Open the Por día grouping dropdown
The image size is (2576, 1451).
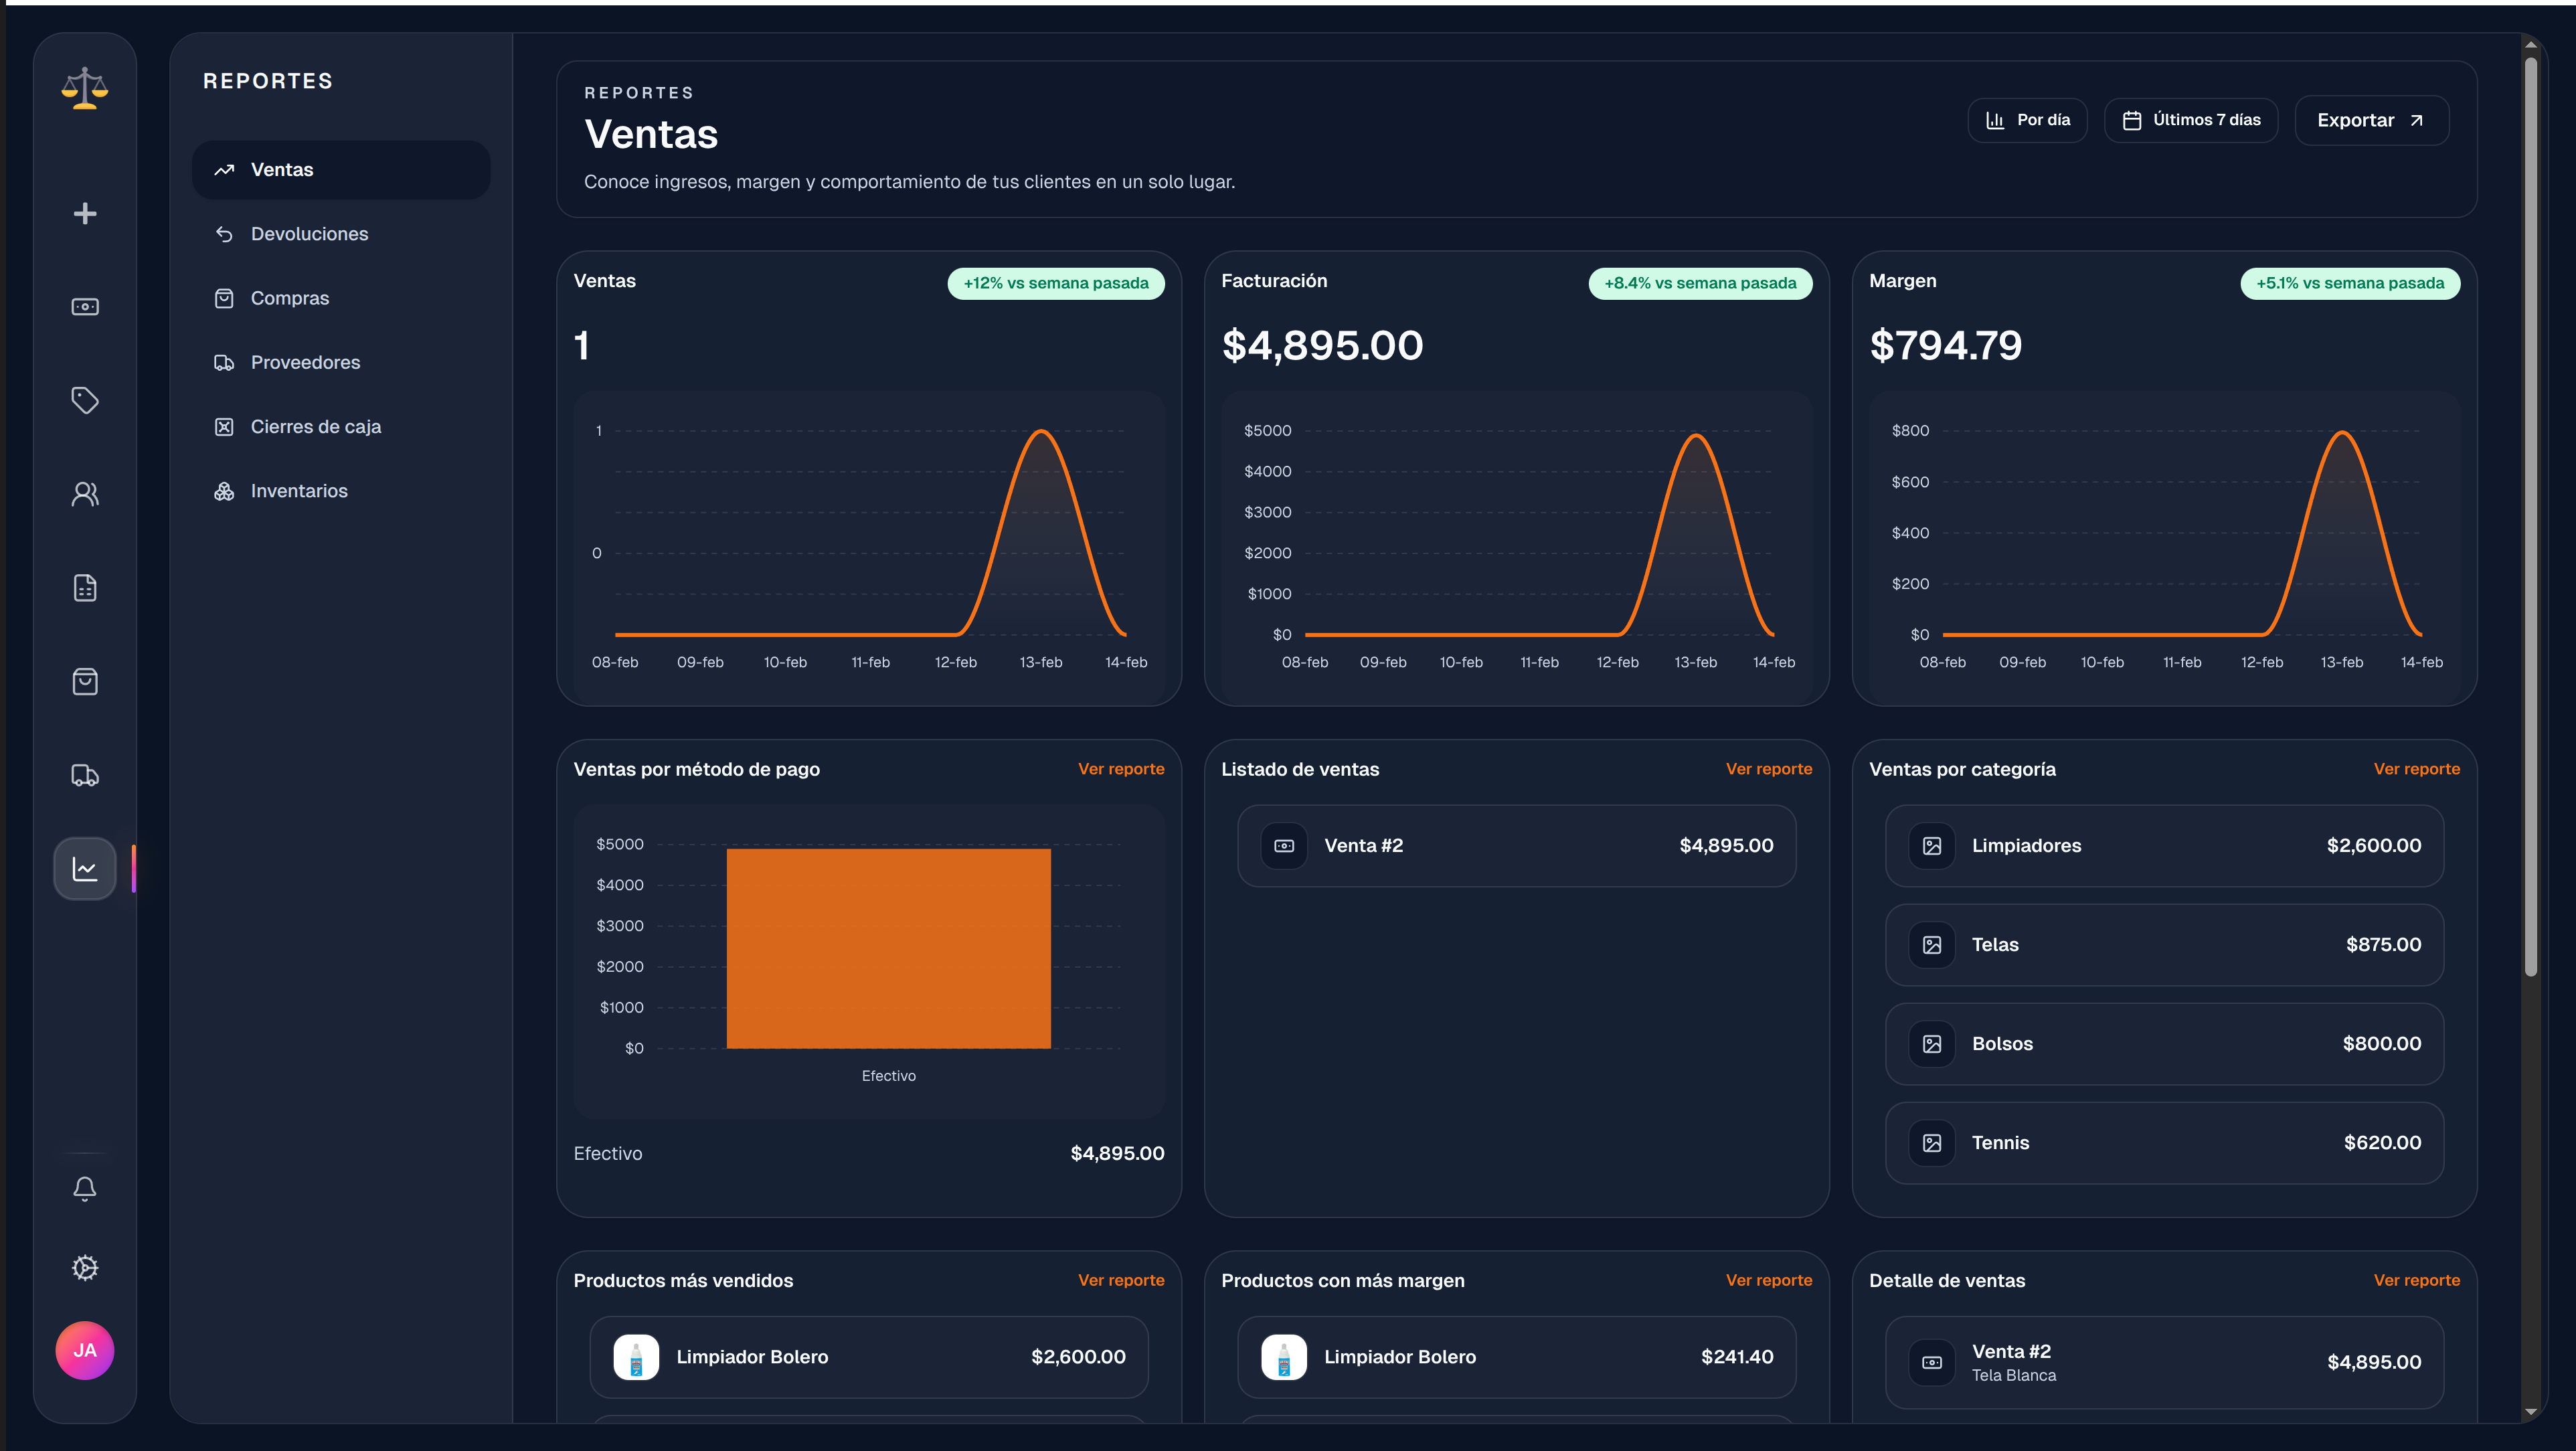click(x=2027, y=120)
